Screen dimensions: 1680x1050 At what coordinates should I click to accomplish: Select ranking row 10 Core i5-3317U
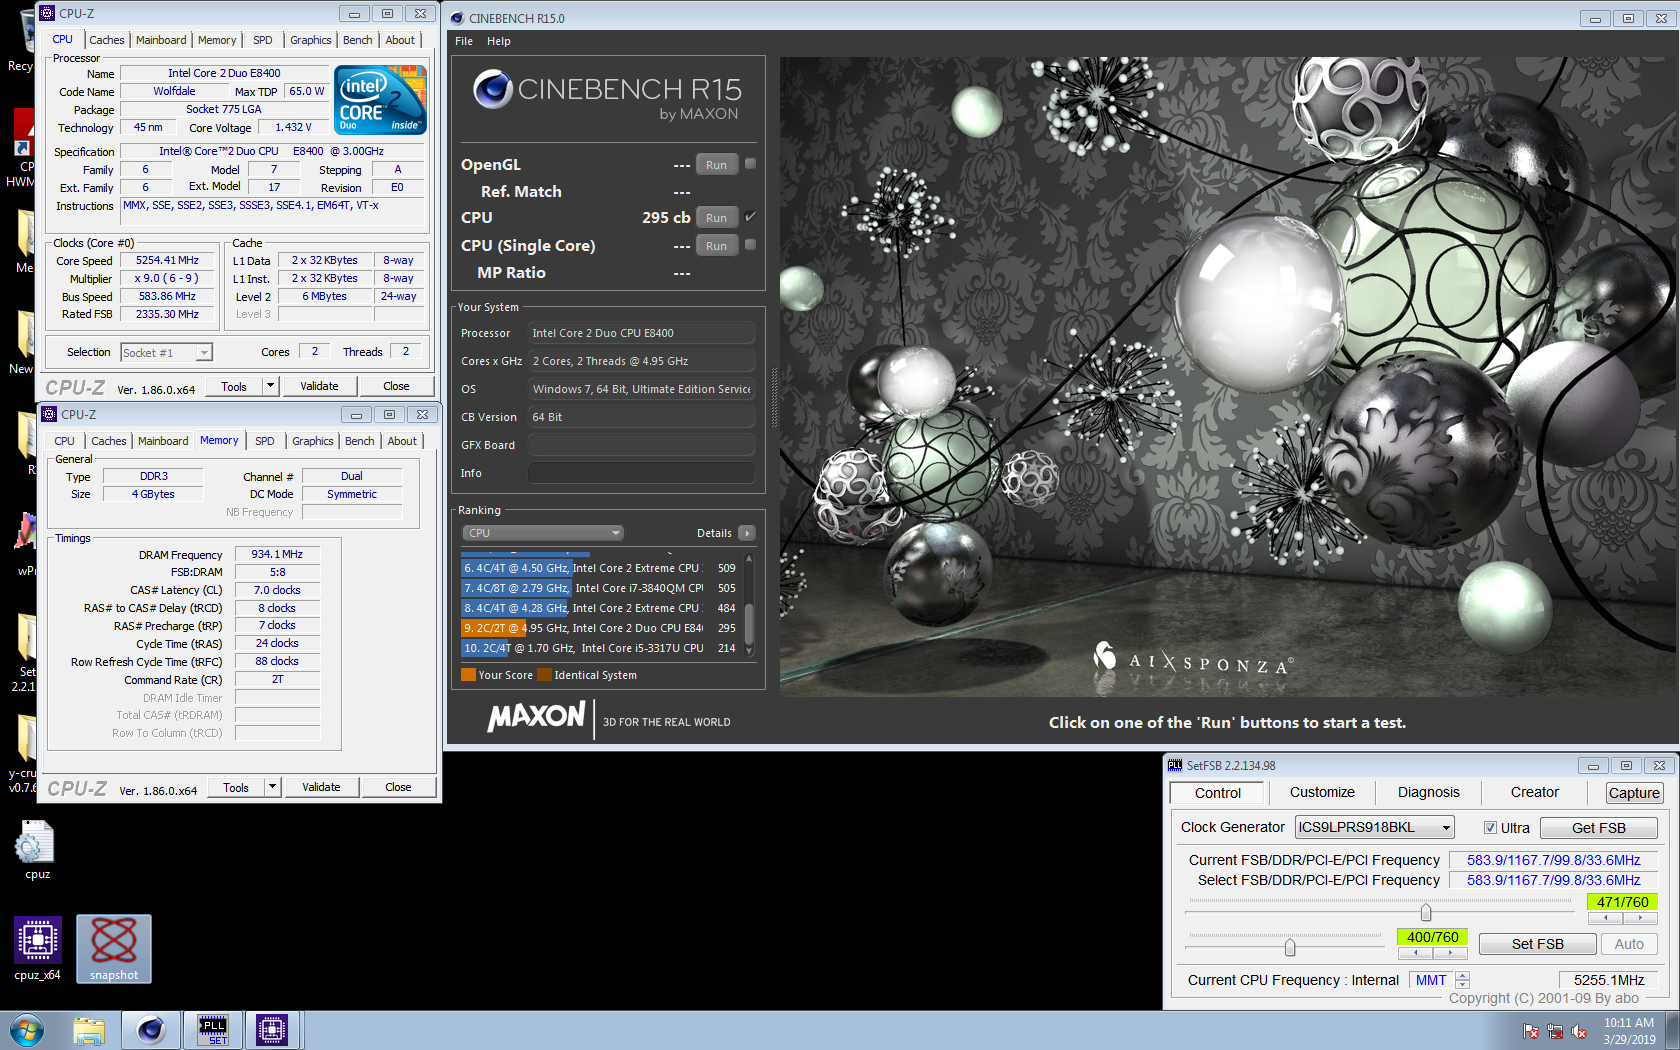point(600,648)
